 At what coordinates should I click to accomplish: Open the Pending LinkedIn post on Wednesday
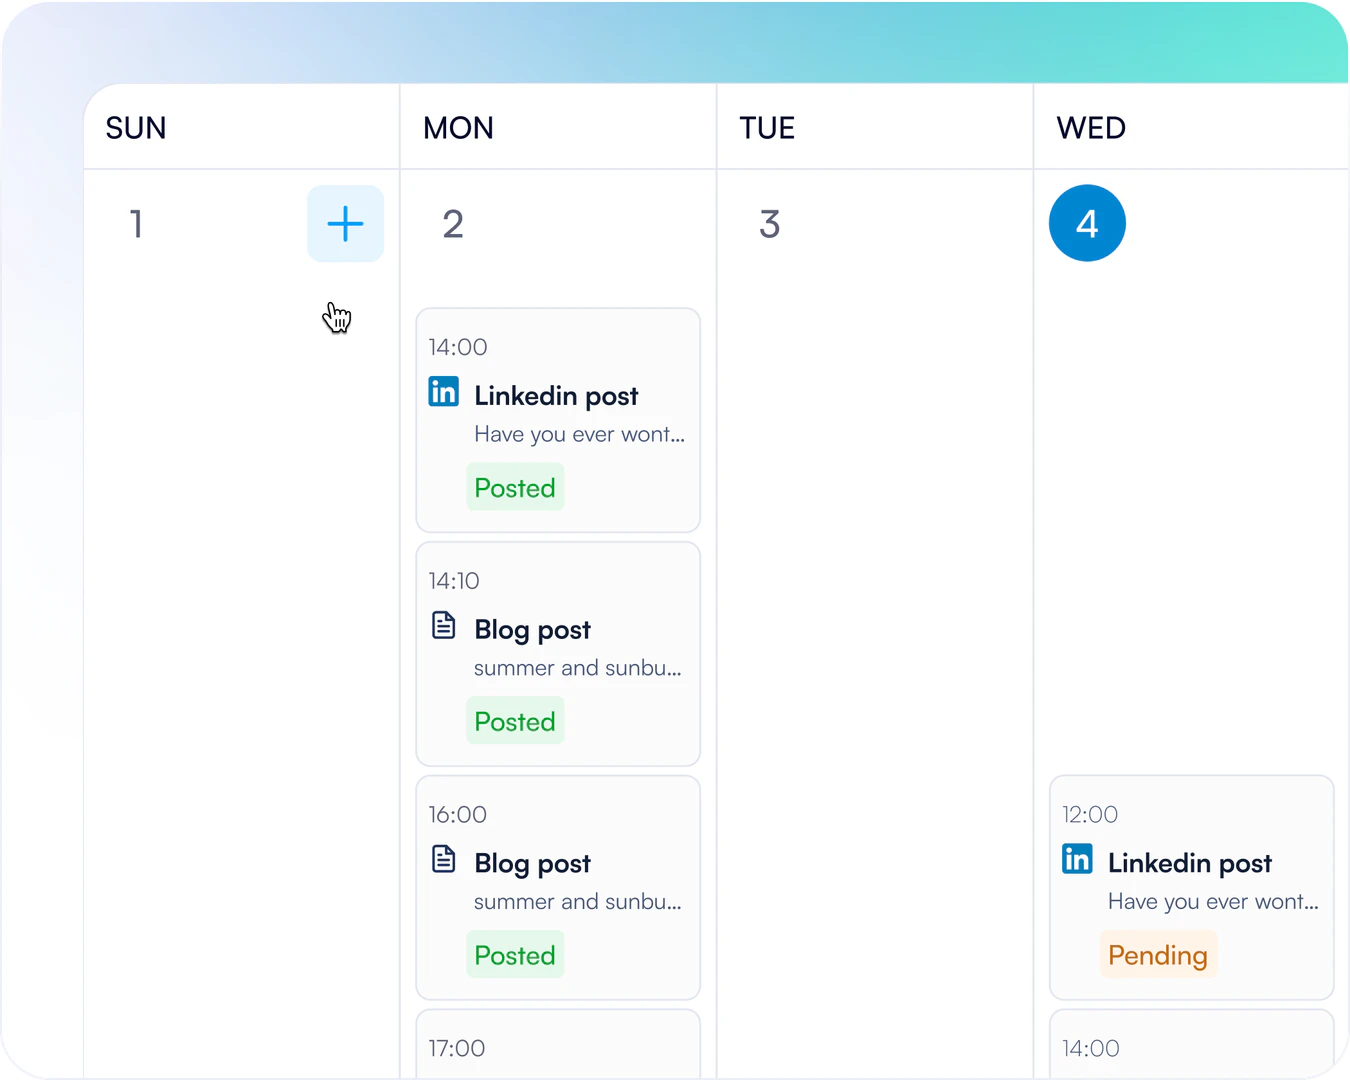pos(1191,887)
